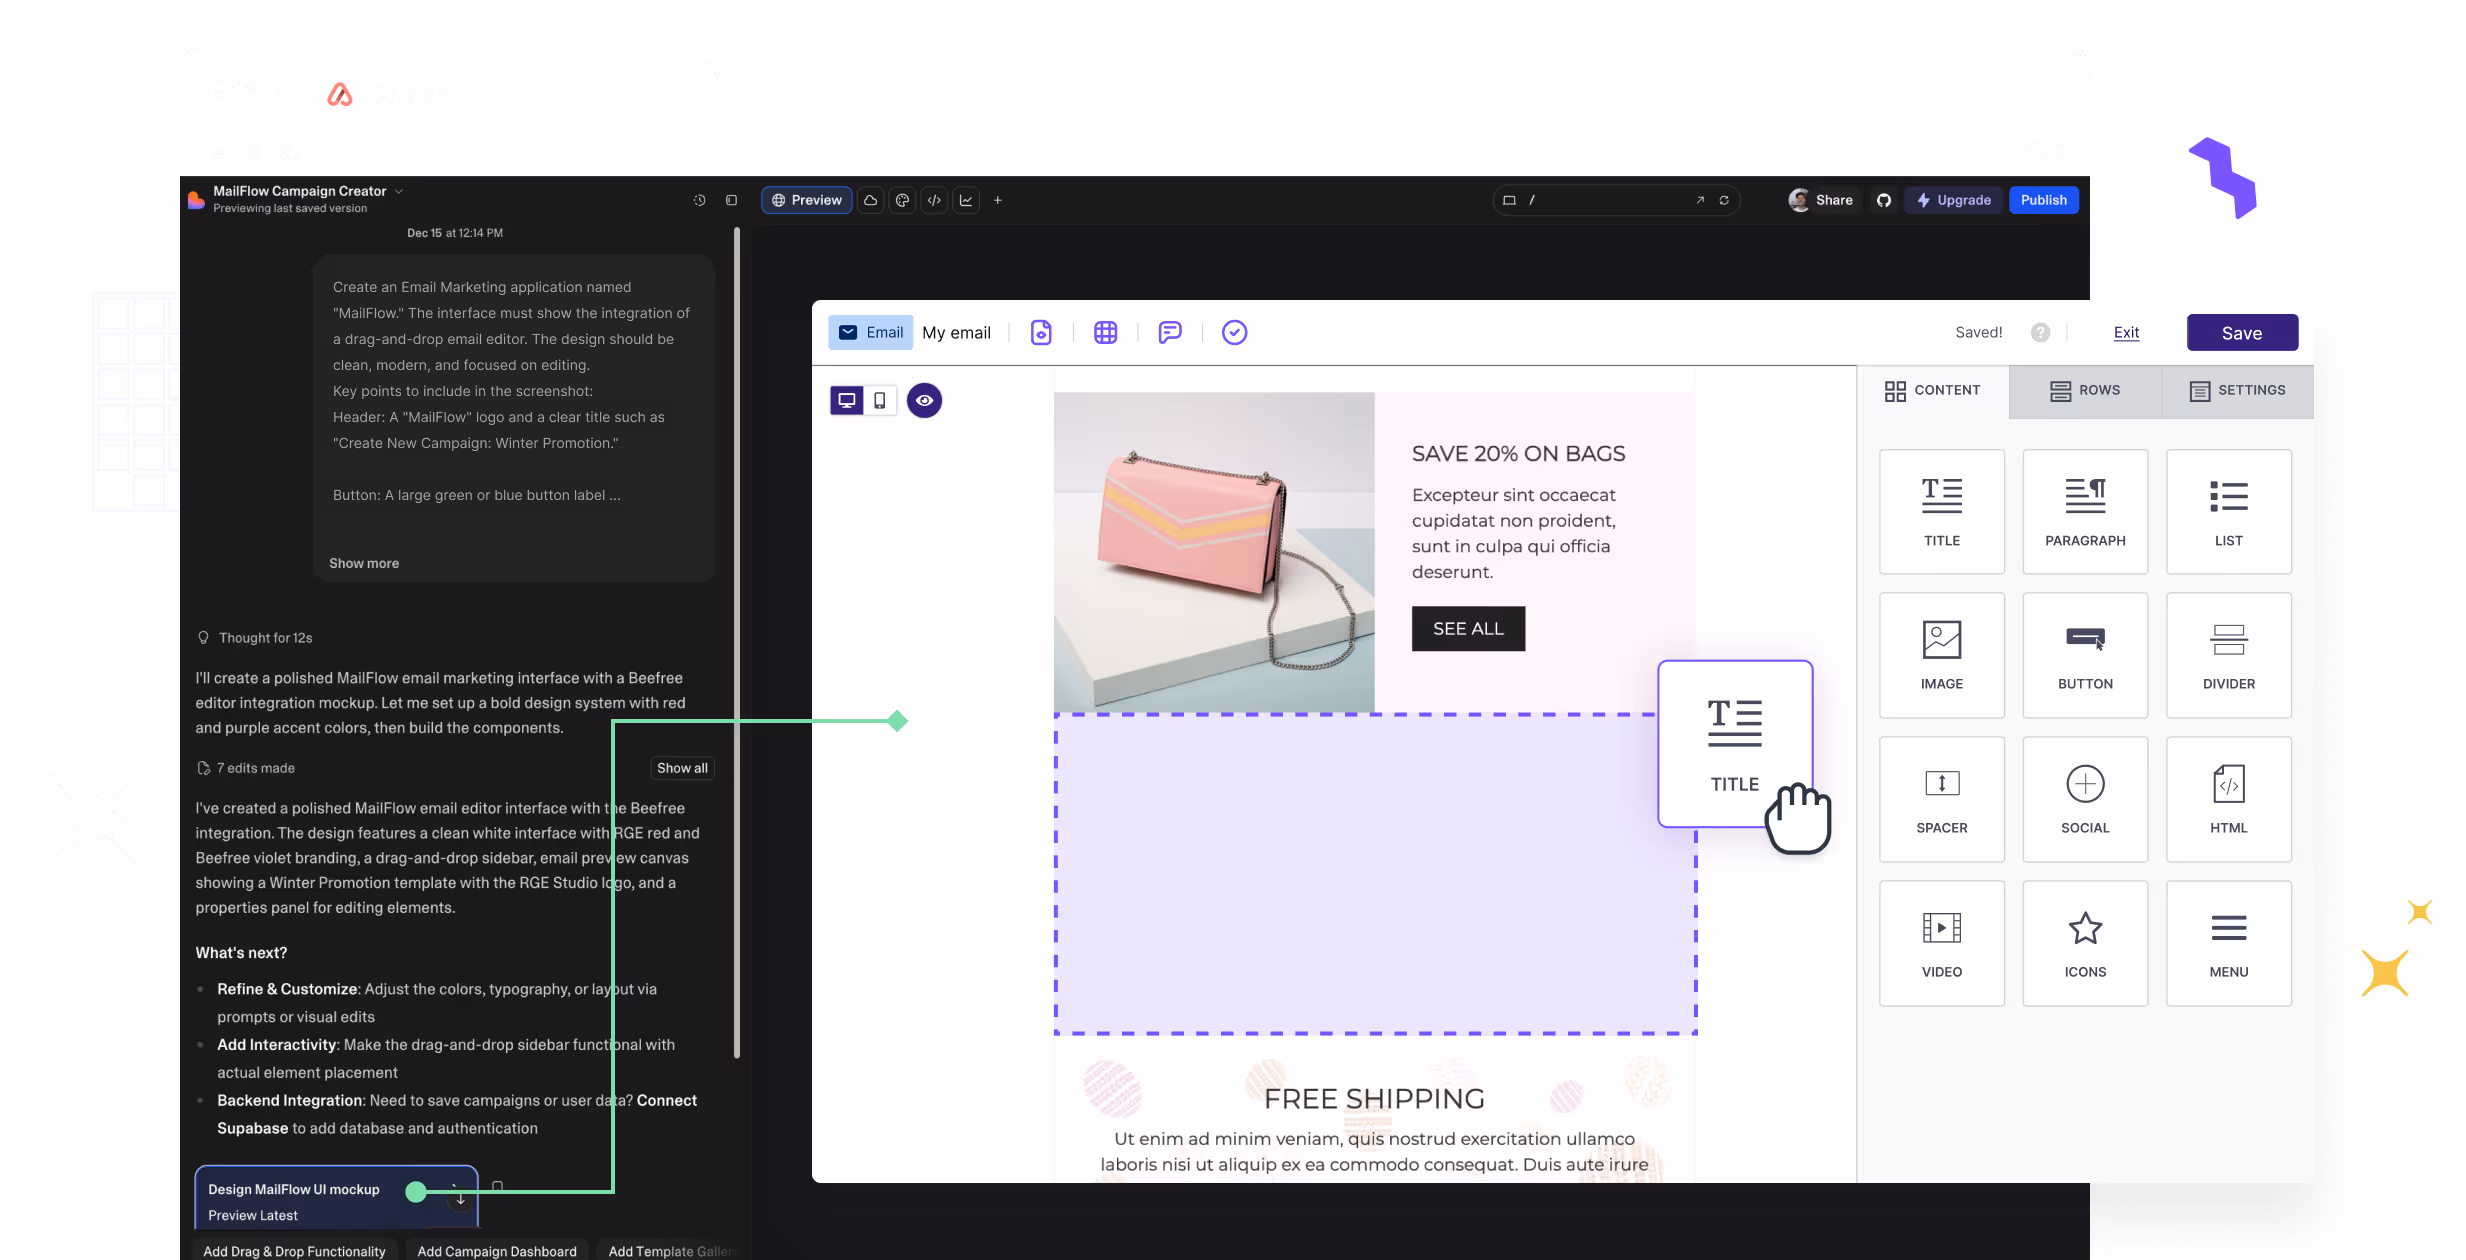Select the HTML content block
Image resolution: width=2466 pixels, height=1260 pixels.
pyautogui.click(x=2228, y=799)
